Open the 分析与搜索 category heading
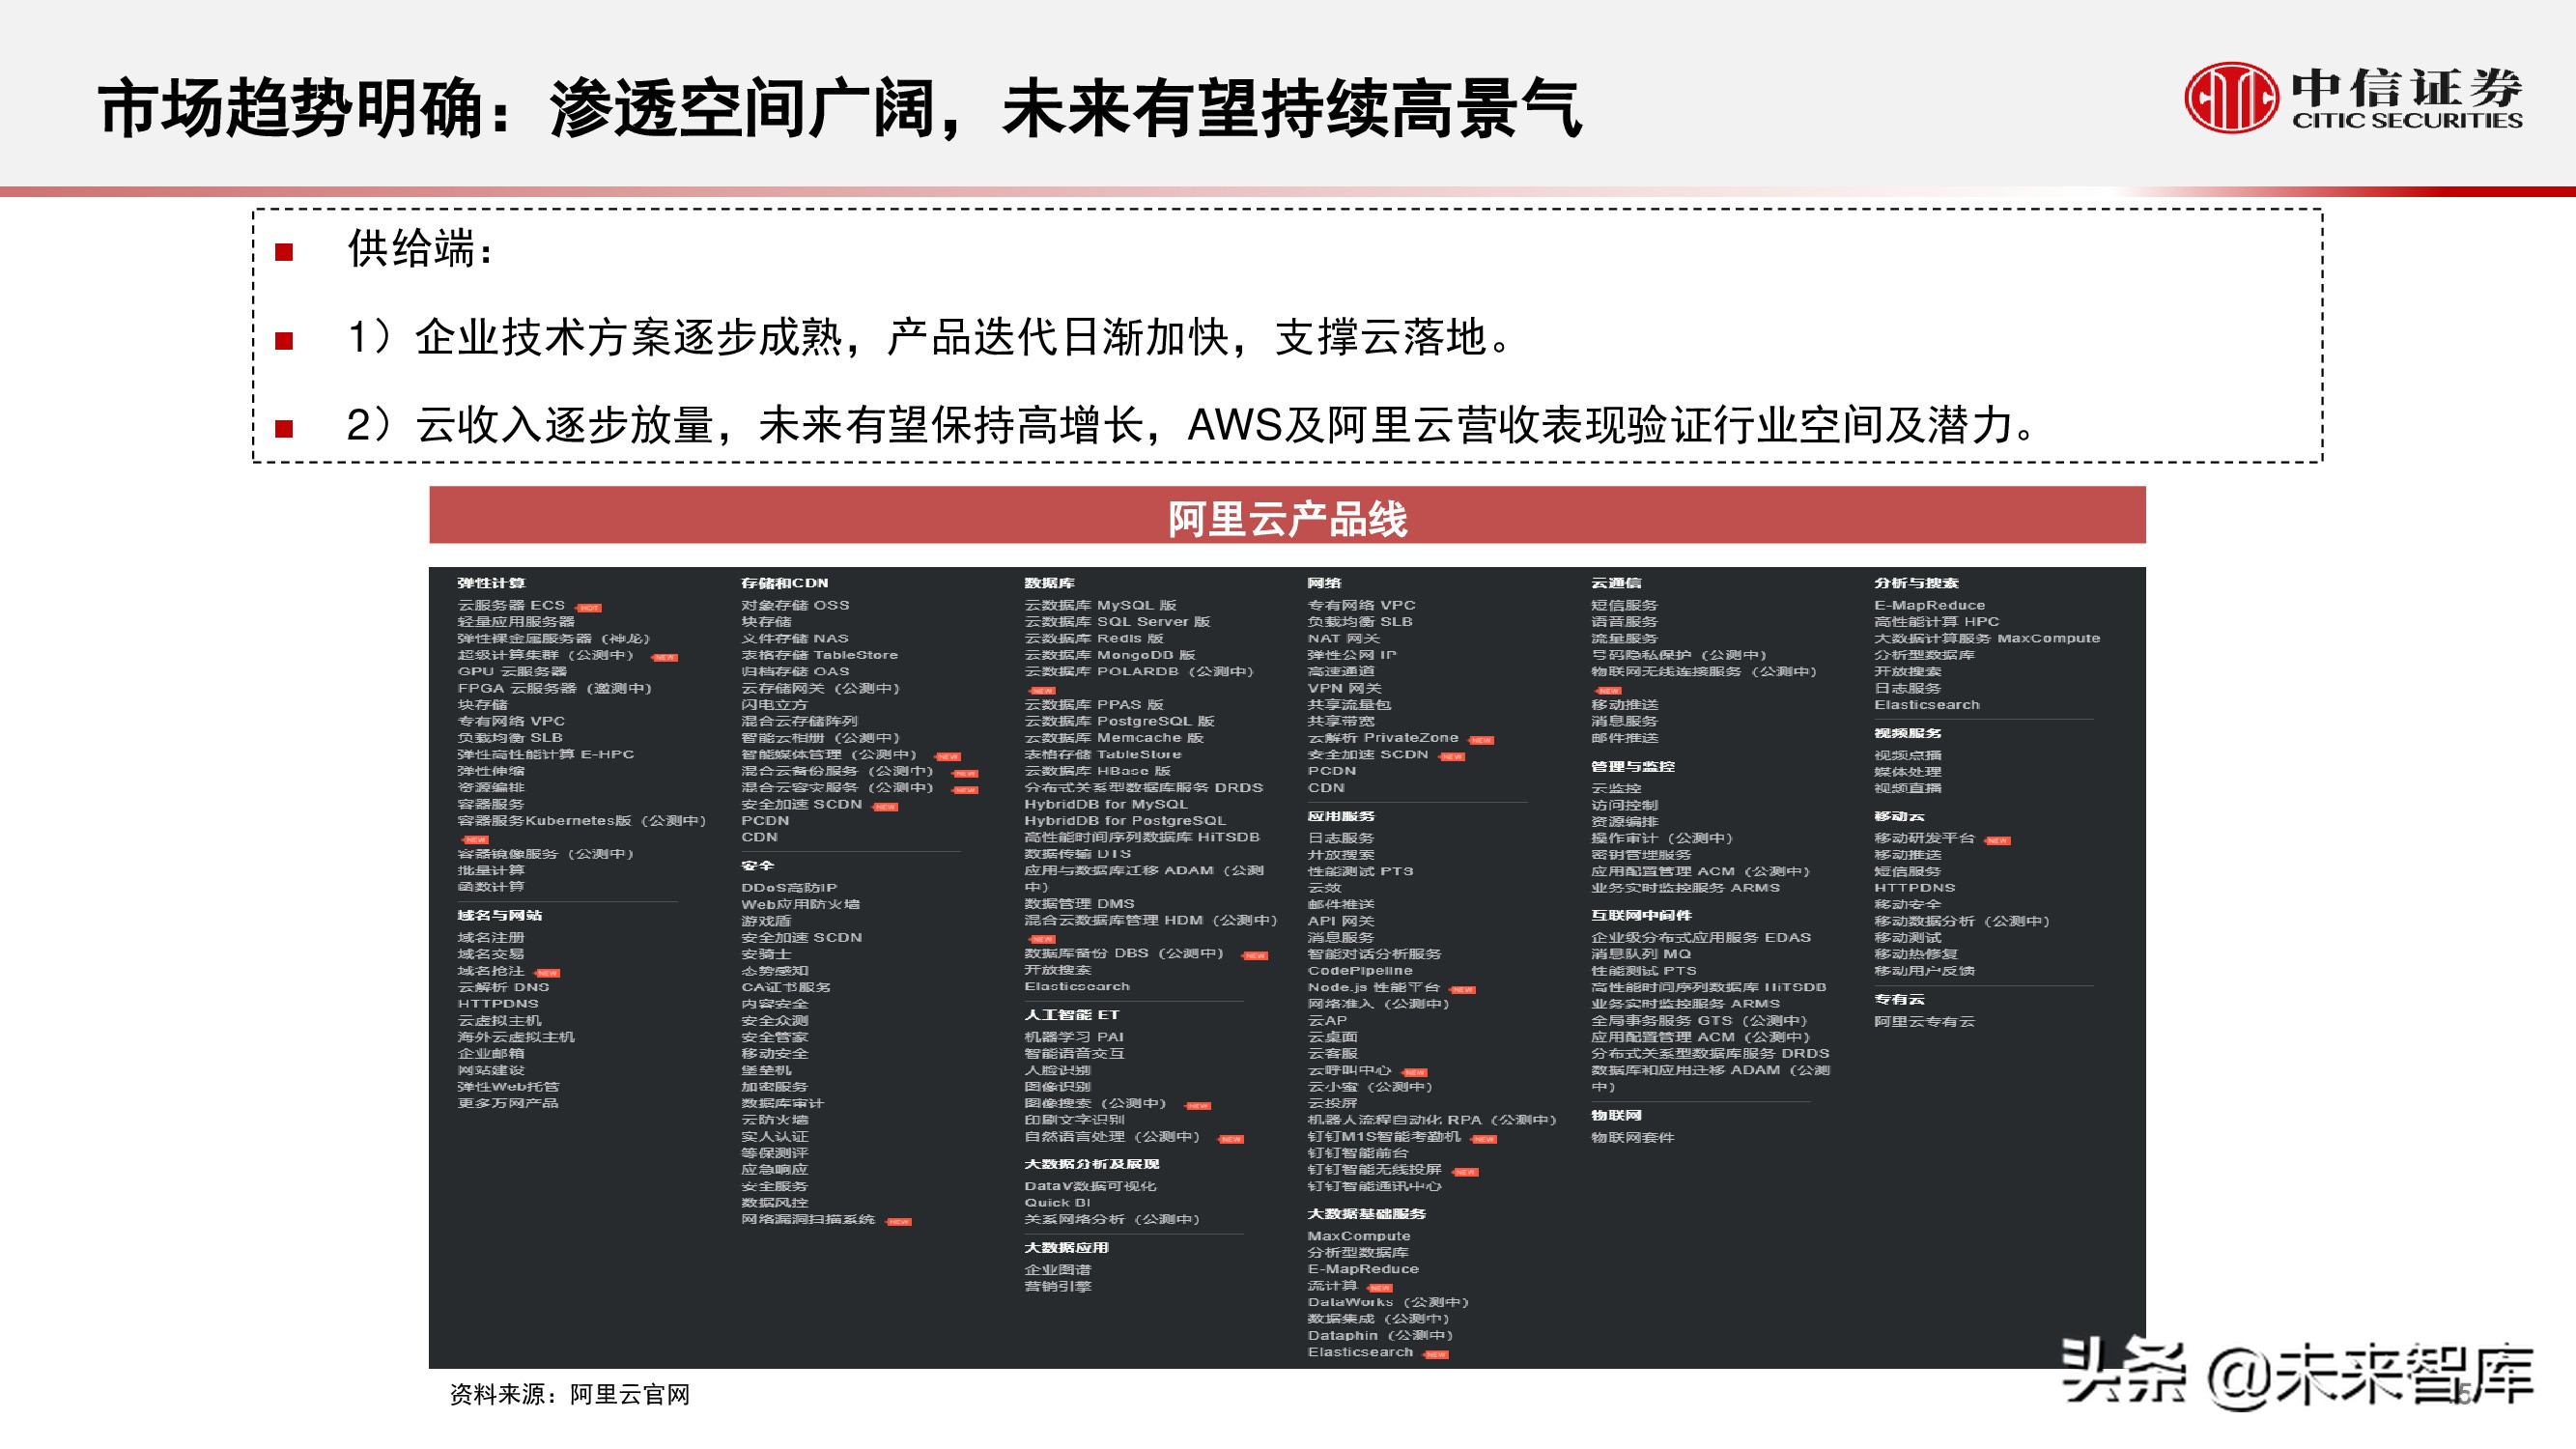 click(1916, 583)
